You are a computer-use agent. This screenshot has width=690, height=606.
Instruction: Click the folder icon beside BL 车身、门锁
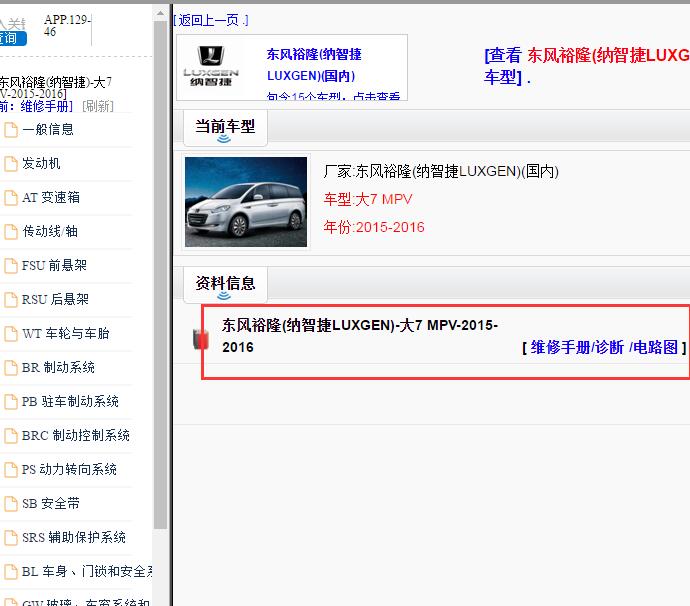pyautogui.click(x=11, y=572)
